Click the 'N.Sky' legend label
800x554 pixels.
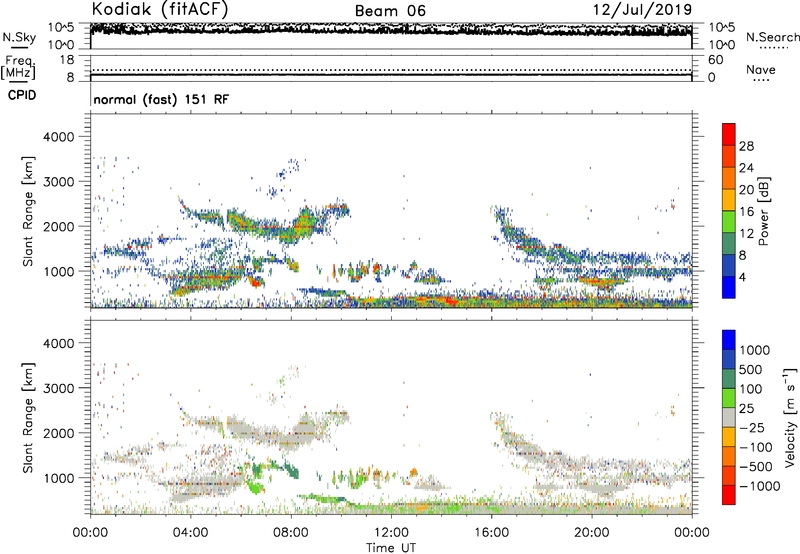(19, 37)
